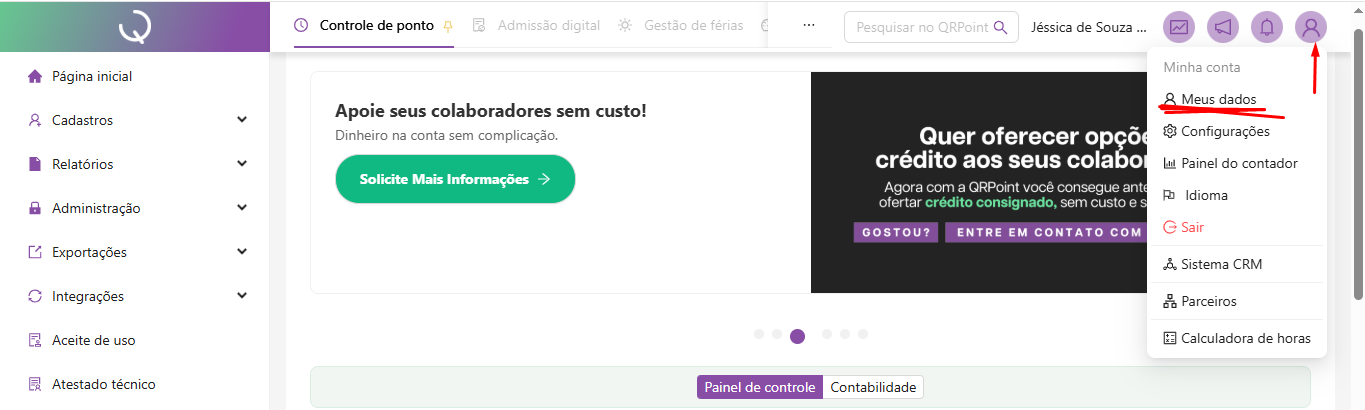Select the Contabilidade toggle option
The width and height of the screenshot is (1365, 410).
tap(873, 387)
